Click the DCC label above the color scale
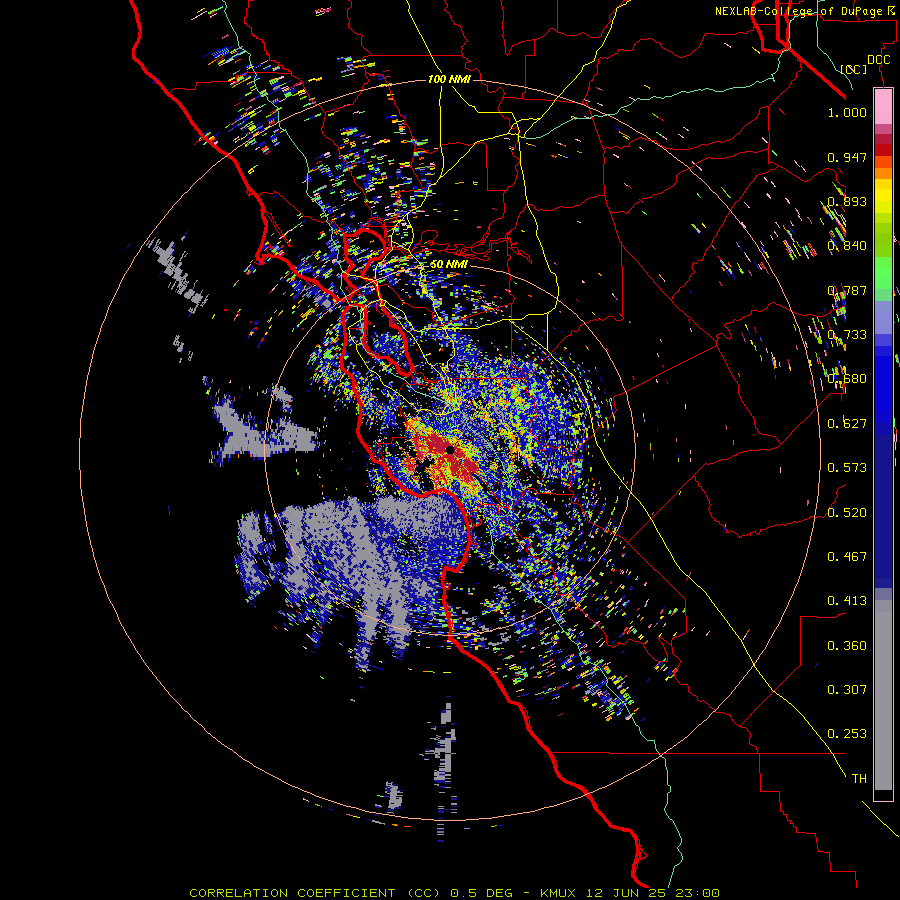The image size is (900, 900). coord(878,60)
